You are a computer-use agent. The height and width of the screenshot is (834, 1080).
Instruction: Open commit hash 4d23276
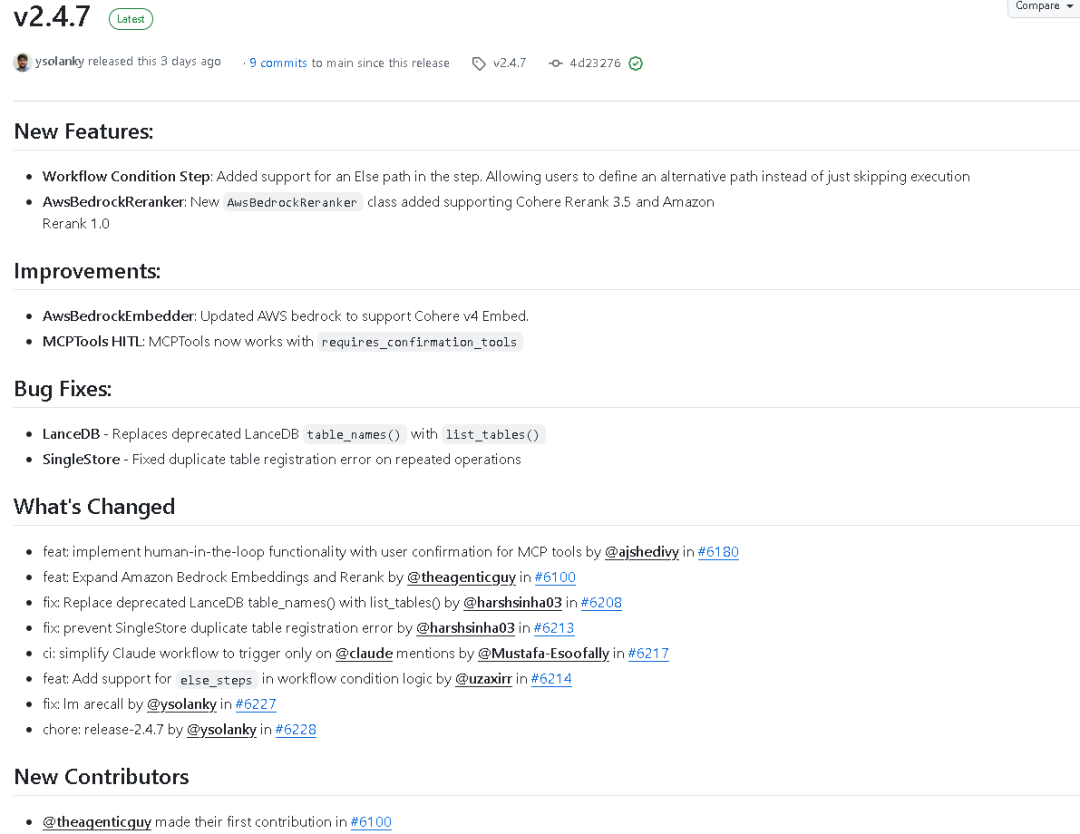(x=595, y=64)
